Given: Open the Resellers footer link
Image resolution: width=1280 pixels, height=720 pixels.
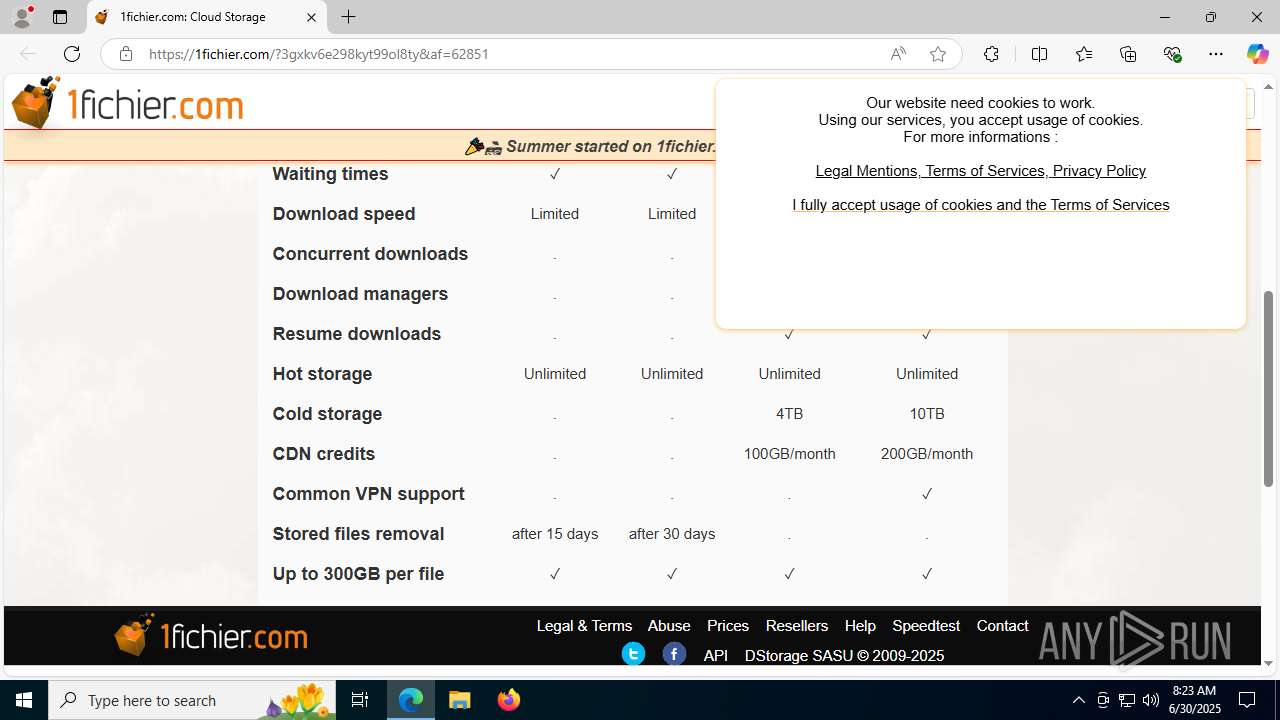Looking at the screenshot, I should click(x=797, y=625).
